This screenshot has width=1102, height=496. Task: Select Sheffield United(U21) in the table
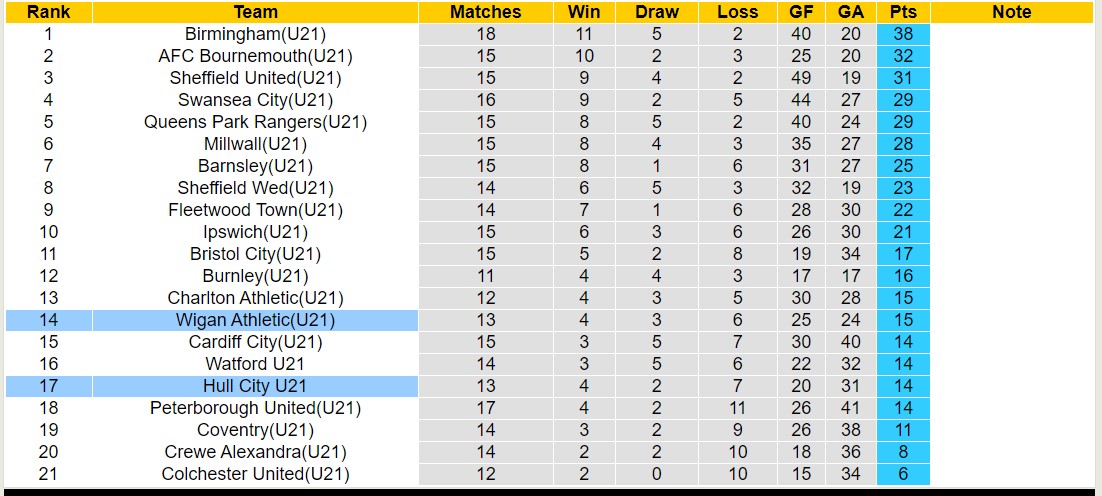coord(255,78)
